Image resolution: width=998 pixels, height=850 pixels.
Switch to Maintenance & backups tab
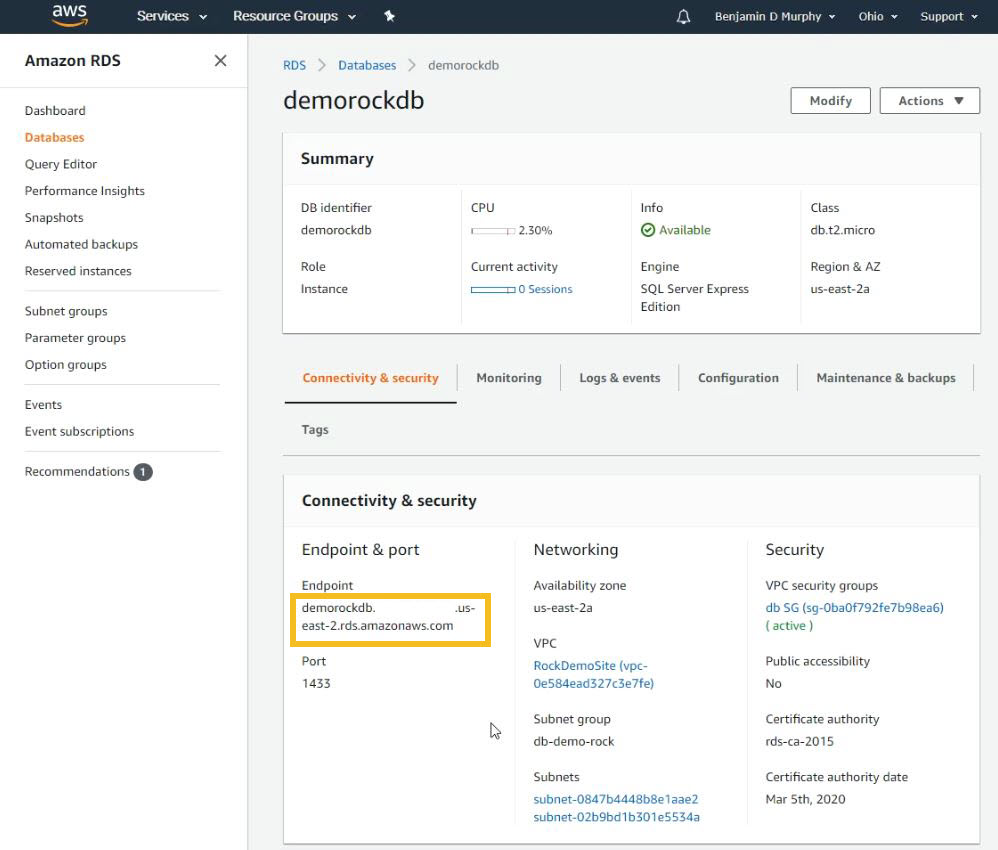(x=885, y=378)
